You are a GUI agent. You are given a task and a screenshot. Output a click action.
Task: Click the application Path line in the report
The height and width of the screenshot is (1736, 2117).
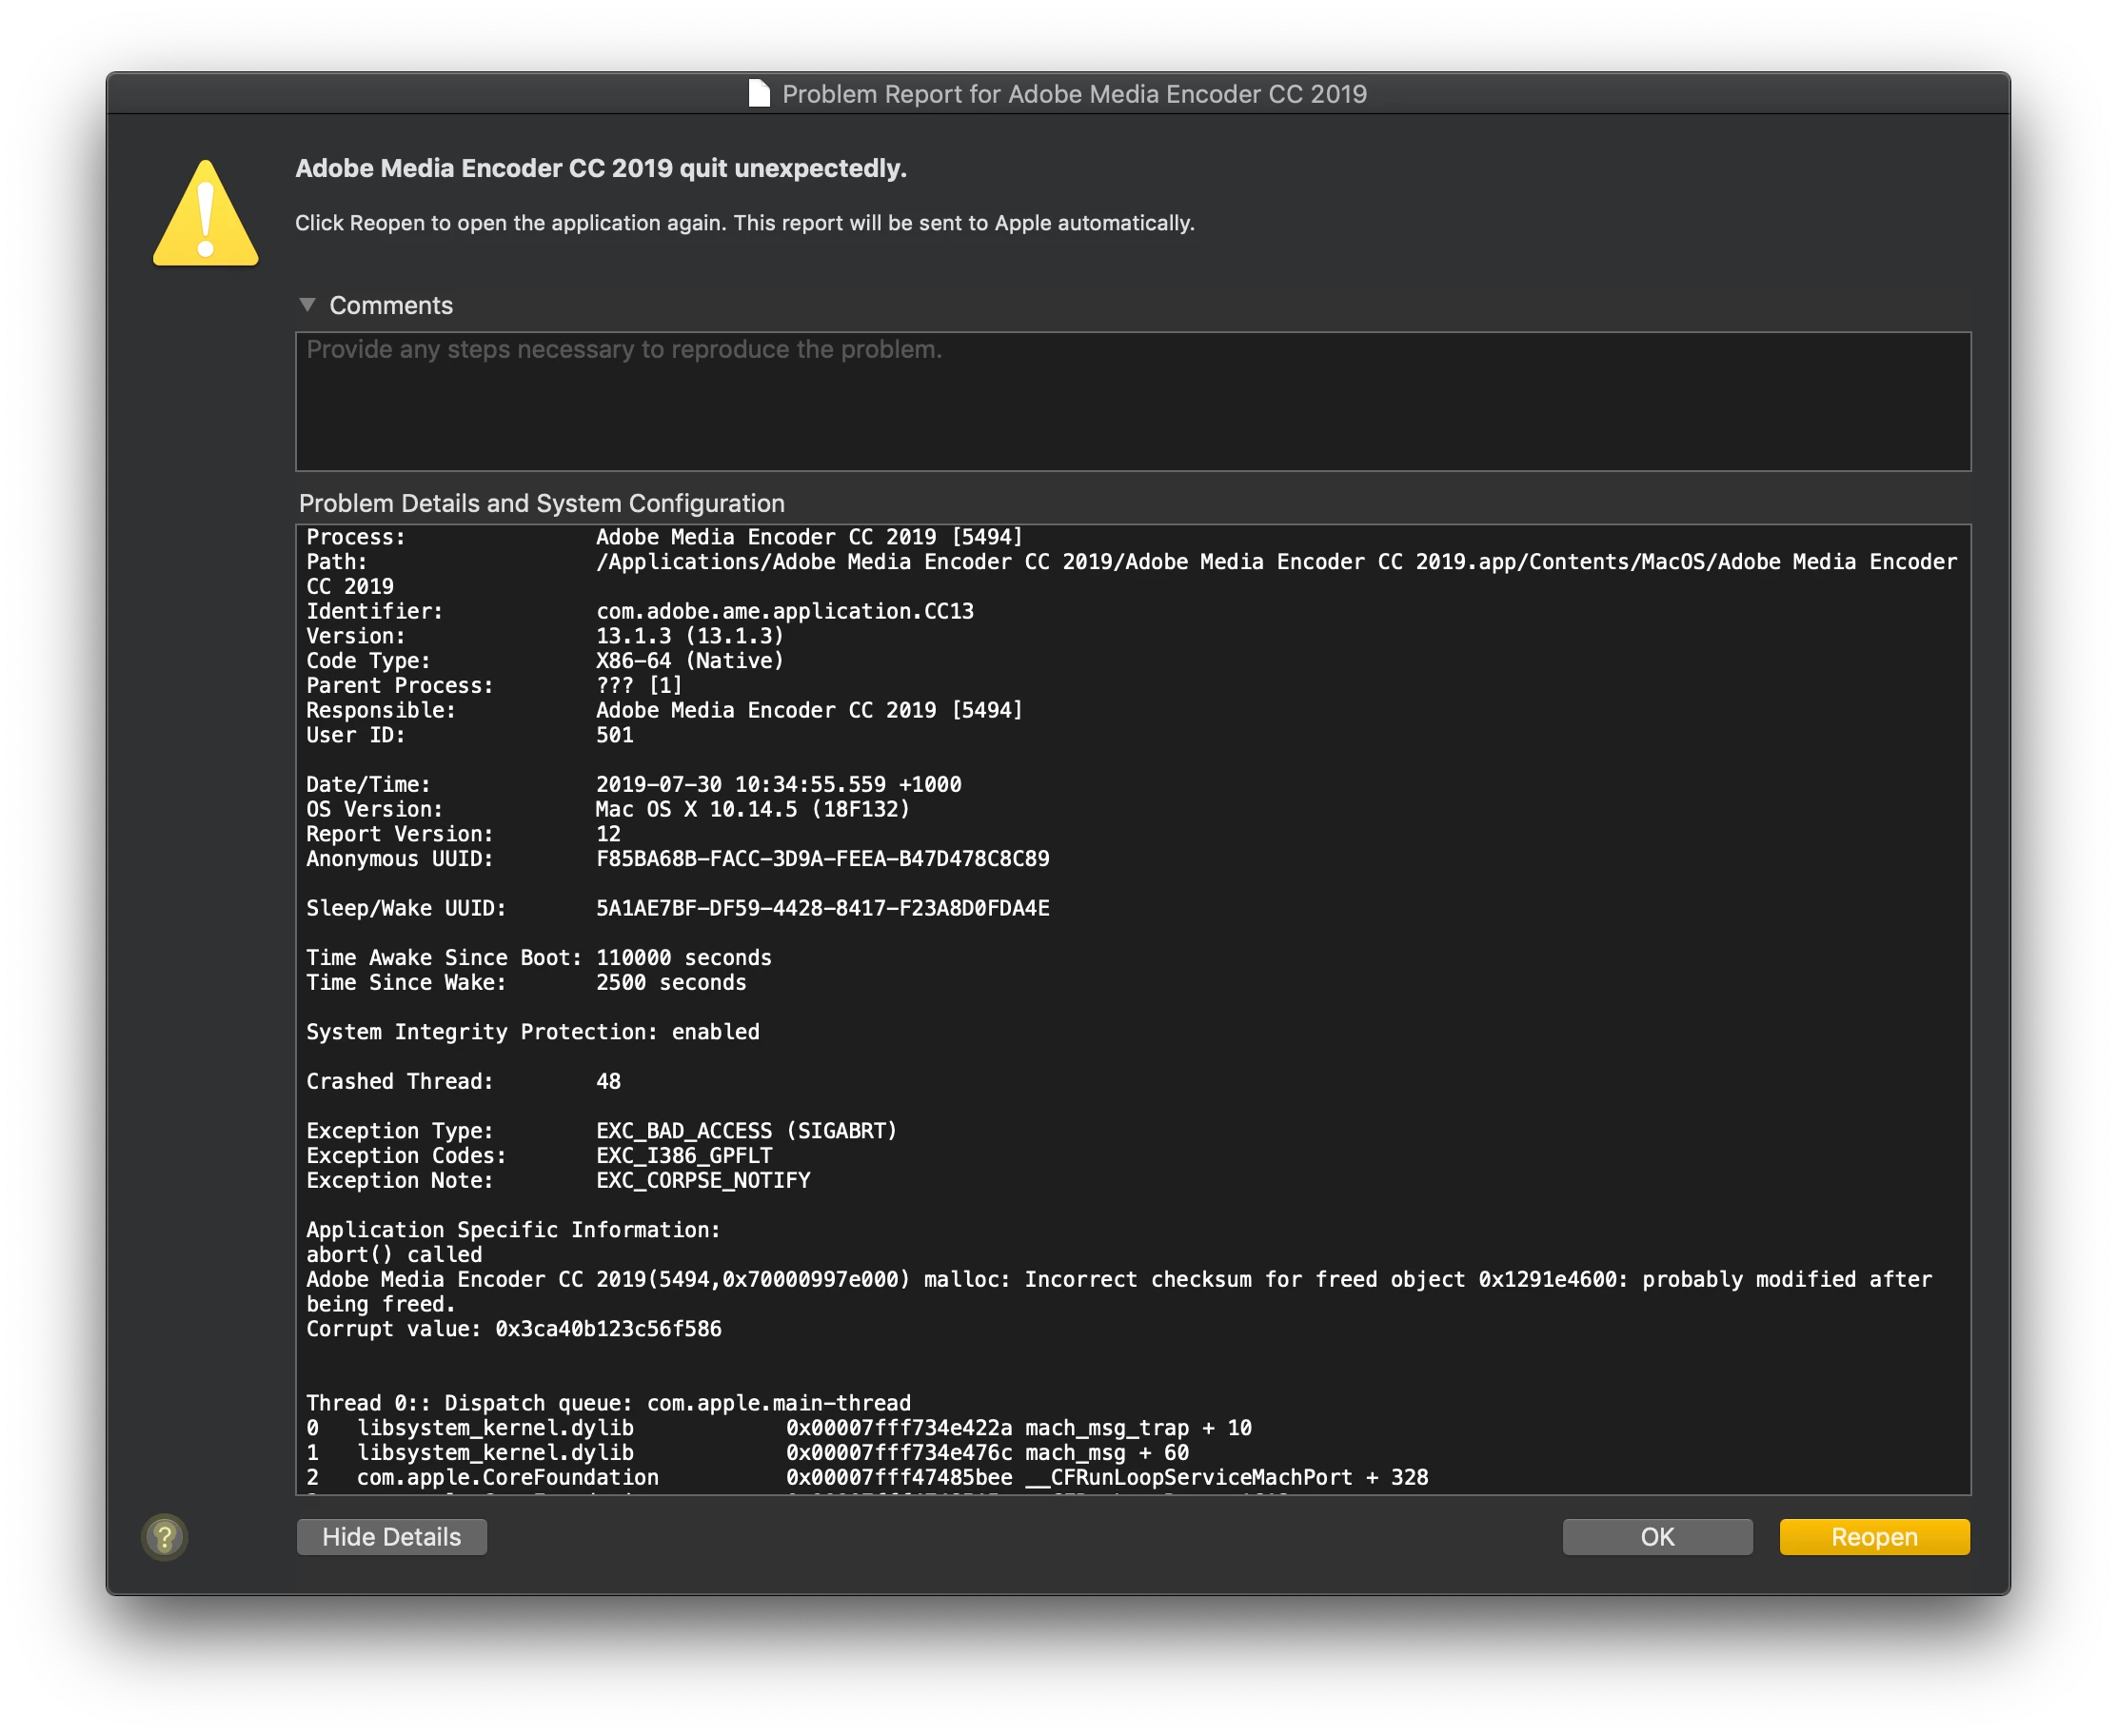tap(1130, 562)
